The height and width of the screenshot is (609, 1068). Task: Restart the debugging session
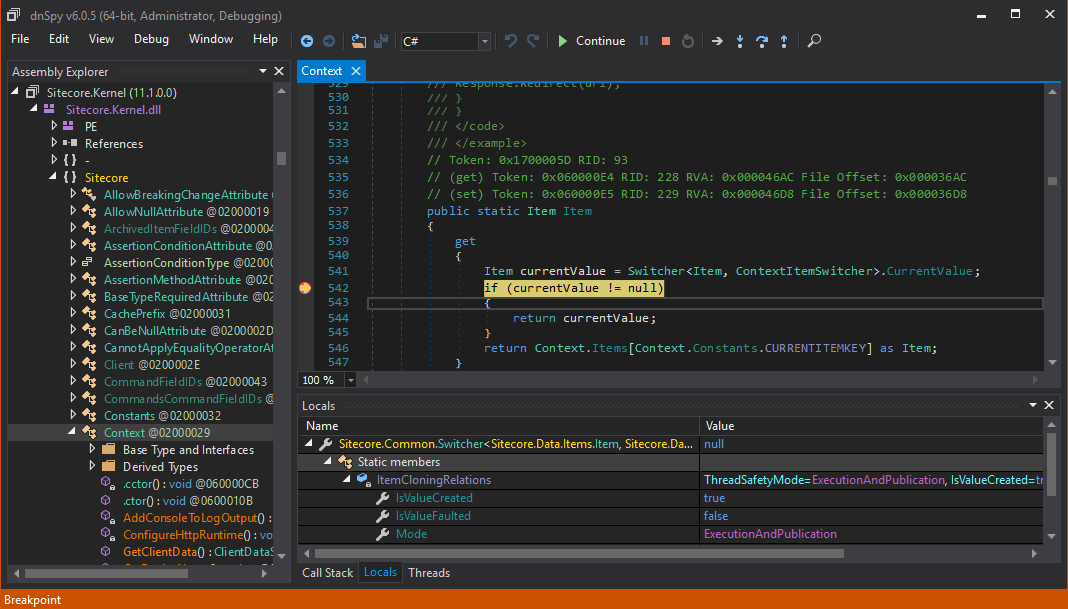click(x=688, y=41)
